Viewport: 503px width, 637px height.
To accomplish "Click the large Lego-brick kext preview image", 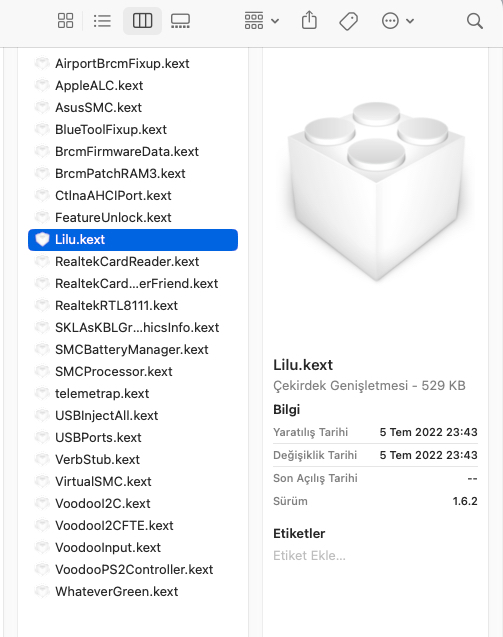I will pos(376,191).
